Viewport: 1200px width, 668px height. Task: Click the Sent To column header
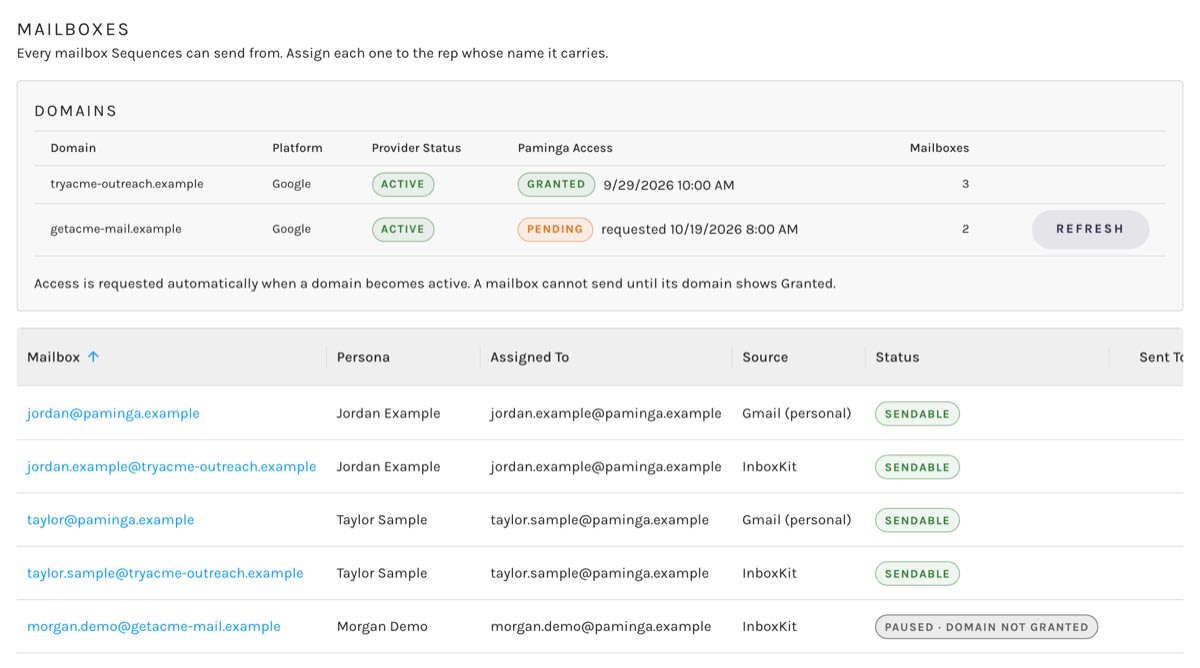click(1161, 357)
